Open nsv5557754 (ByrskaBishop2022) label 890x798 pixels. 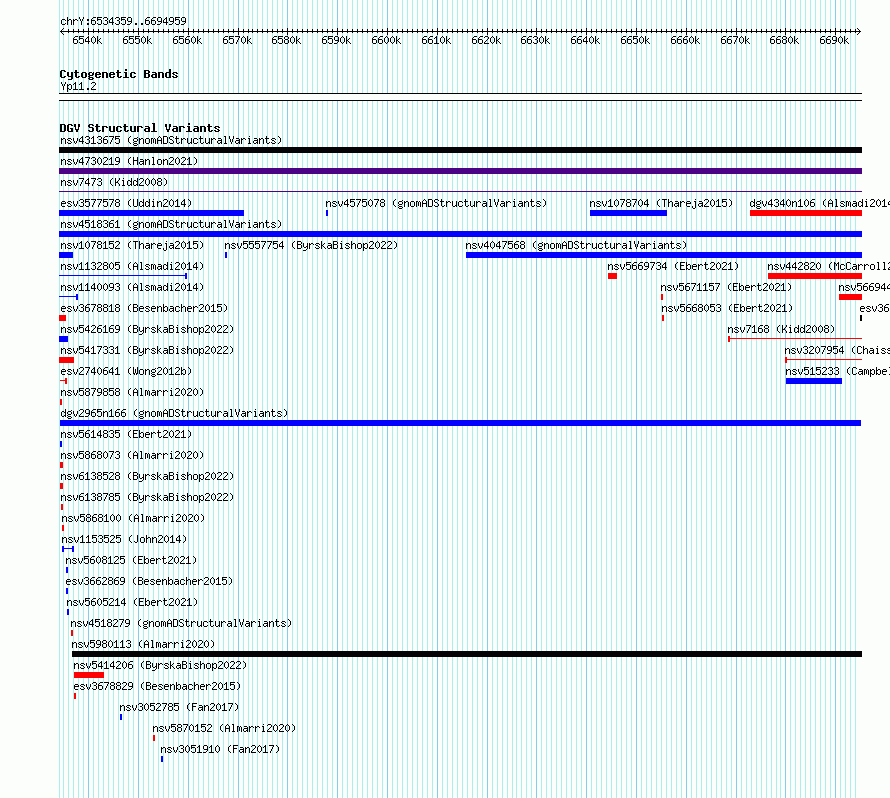point(311,245)
